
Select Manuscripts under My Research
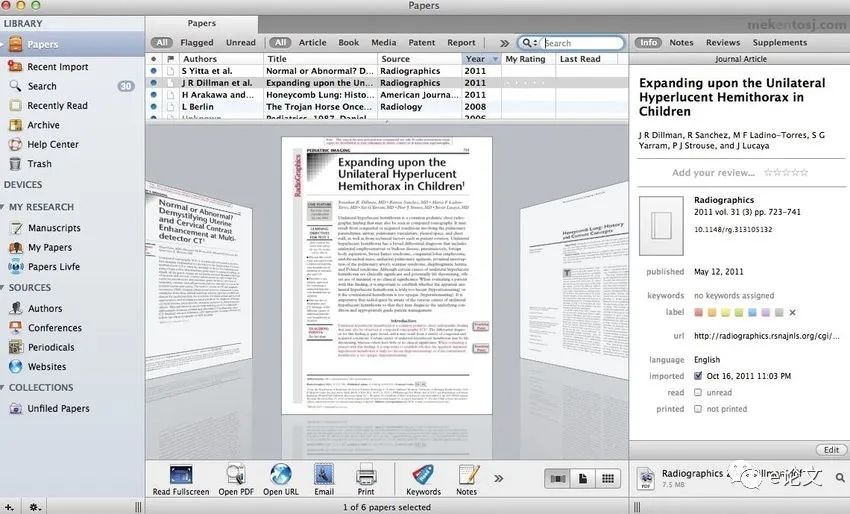54,228
